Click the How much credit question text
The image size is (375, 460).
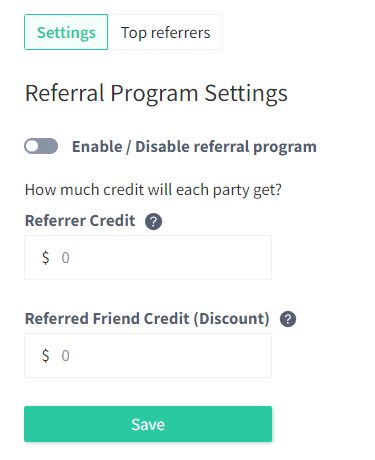pyautogui.click(x=153, y=190)
